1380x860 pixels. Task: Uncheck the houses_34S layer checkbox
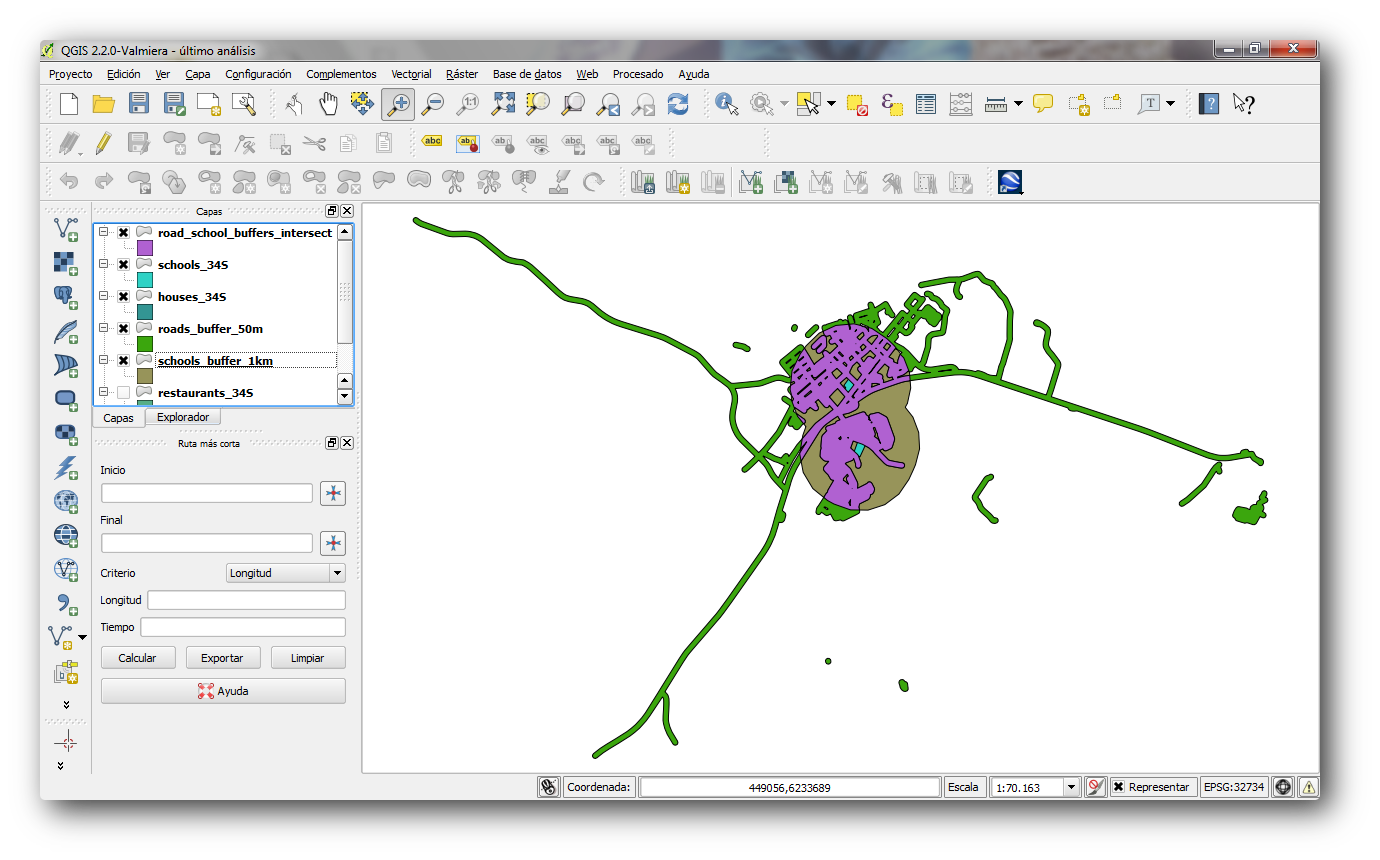coord(123,297)
